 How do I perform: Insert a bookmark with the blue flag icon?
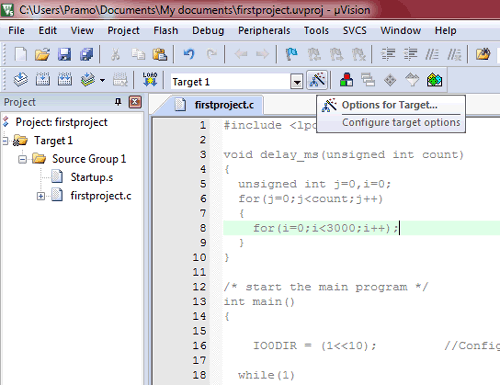pyautogui.click(x=292, y=54)
